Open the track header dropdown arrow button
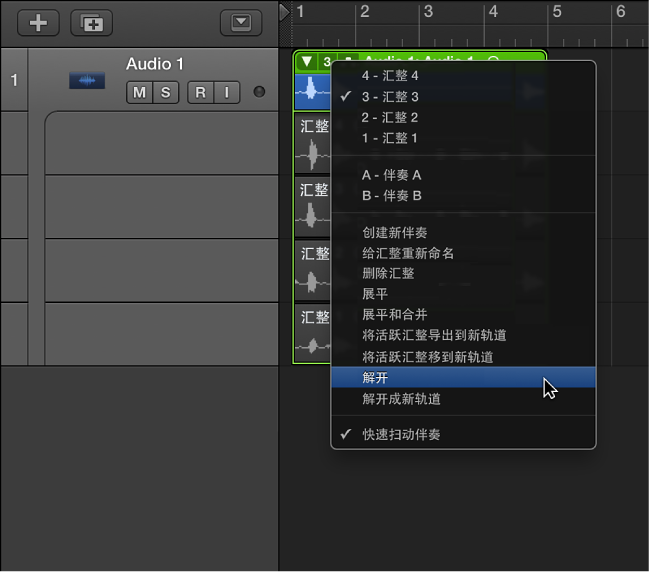Viewport: 650px width, 574px height. pyautogui.click(x=241, y=23)
